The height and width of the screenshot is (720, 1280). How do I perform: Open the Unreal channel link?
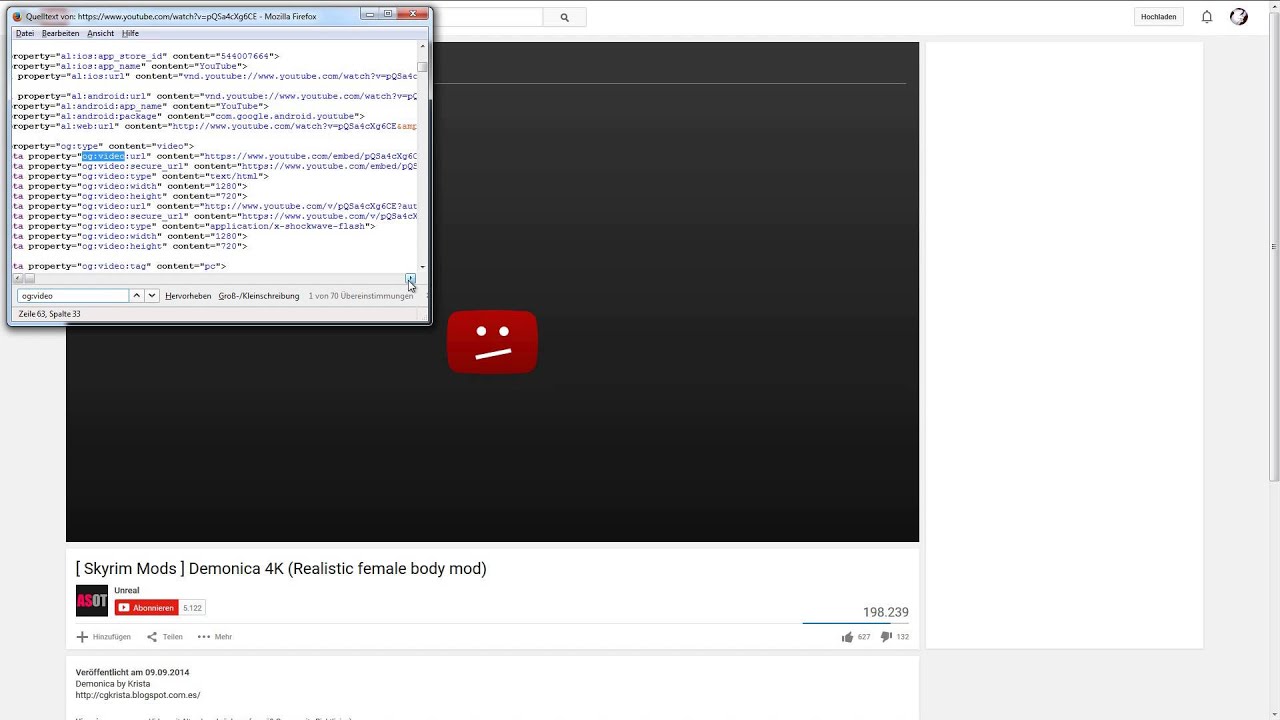point(127,590)
